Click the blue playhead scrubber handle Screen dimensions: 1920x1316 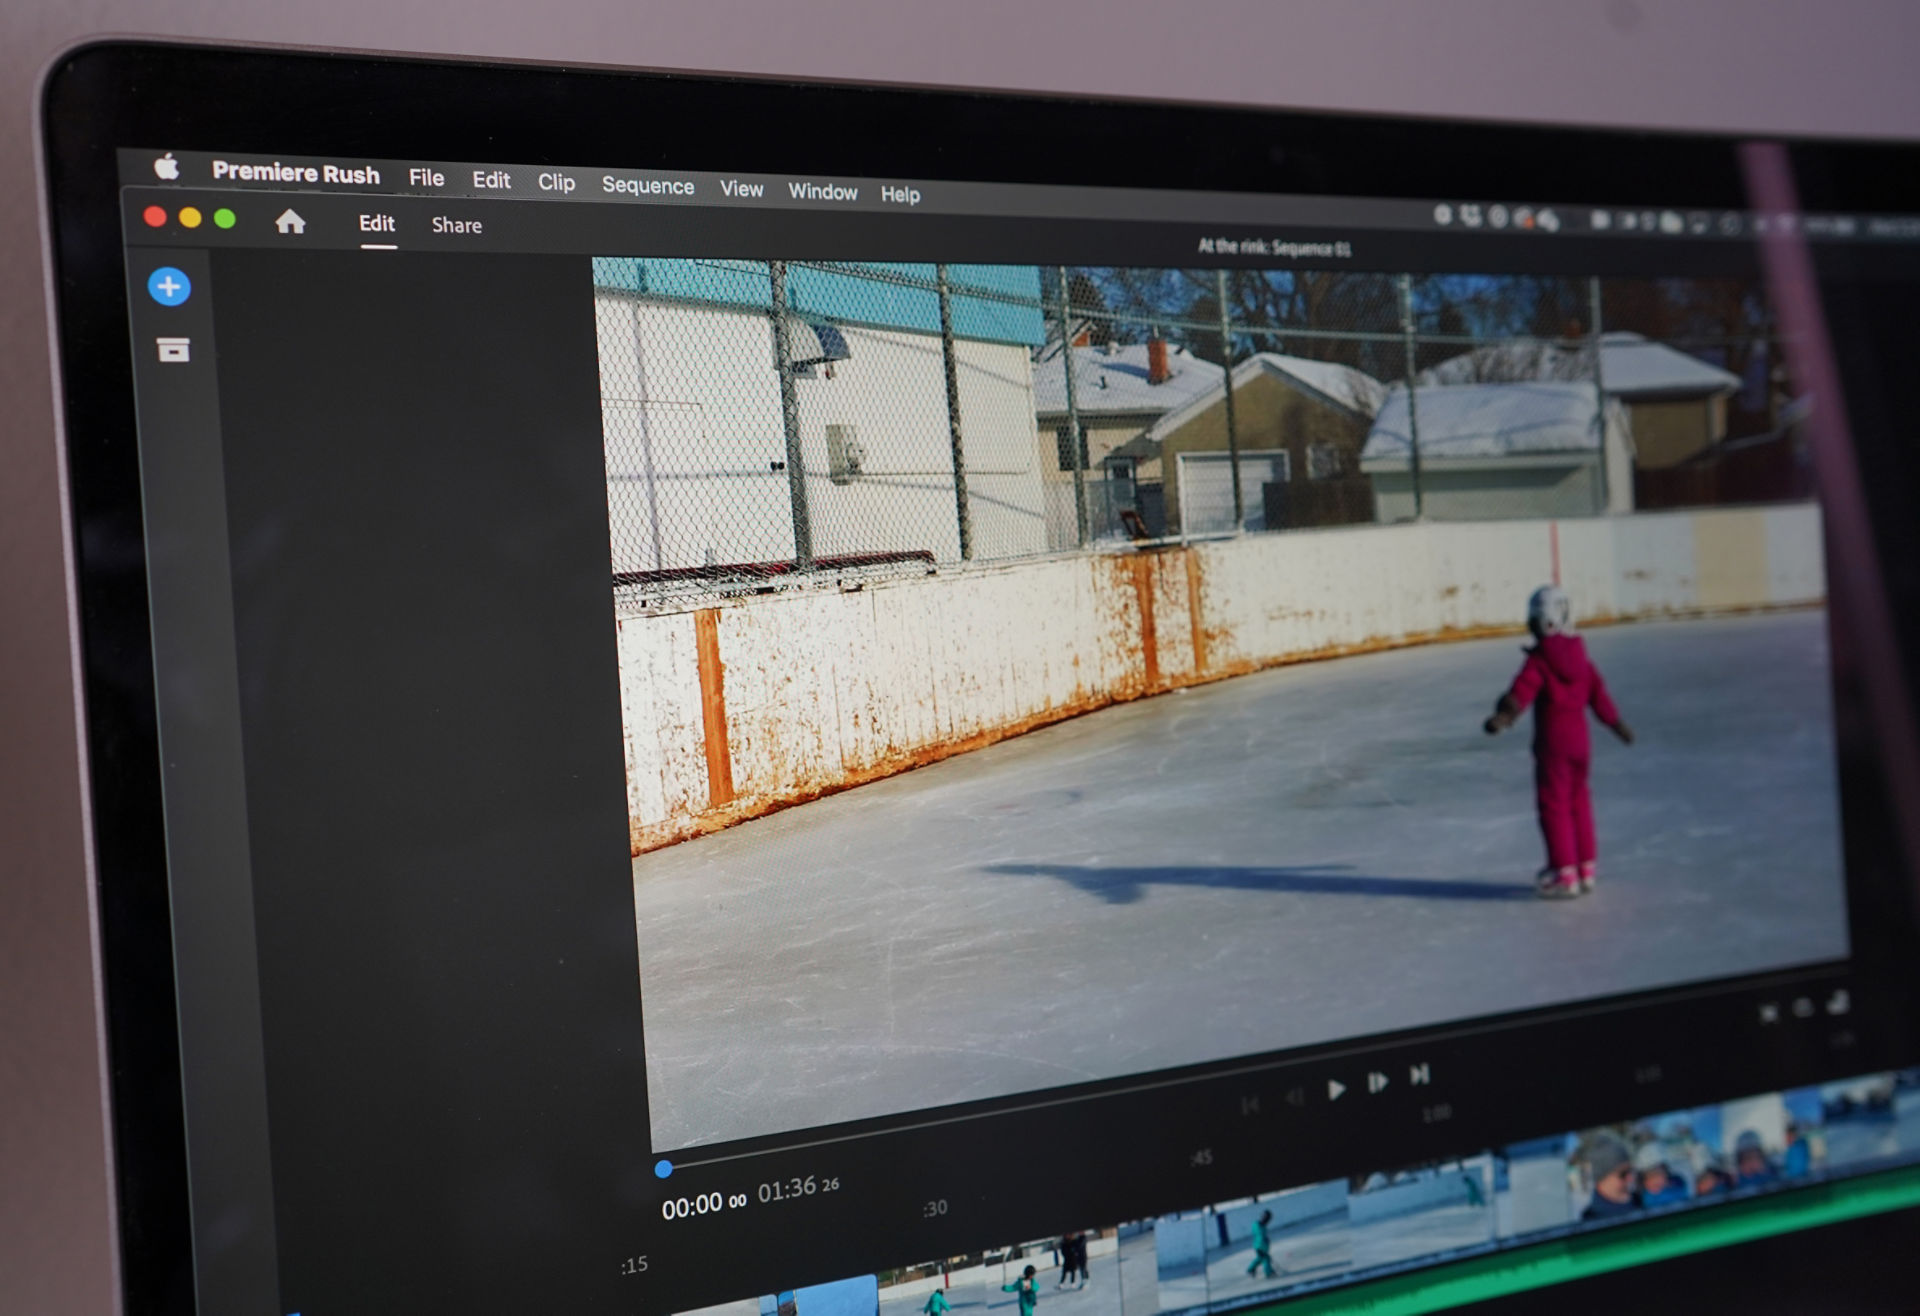[663, 1168]
